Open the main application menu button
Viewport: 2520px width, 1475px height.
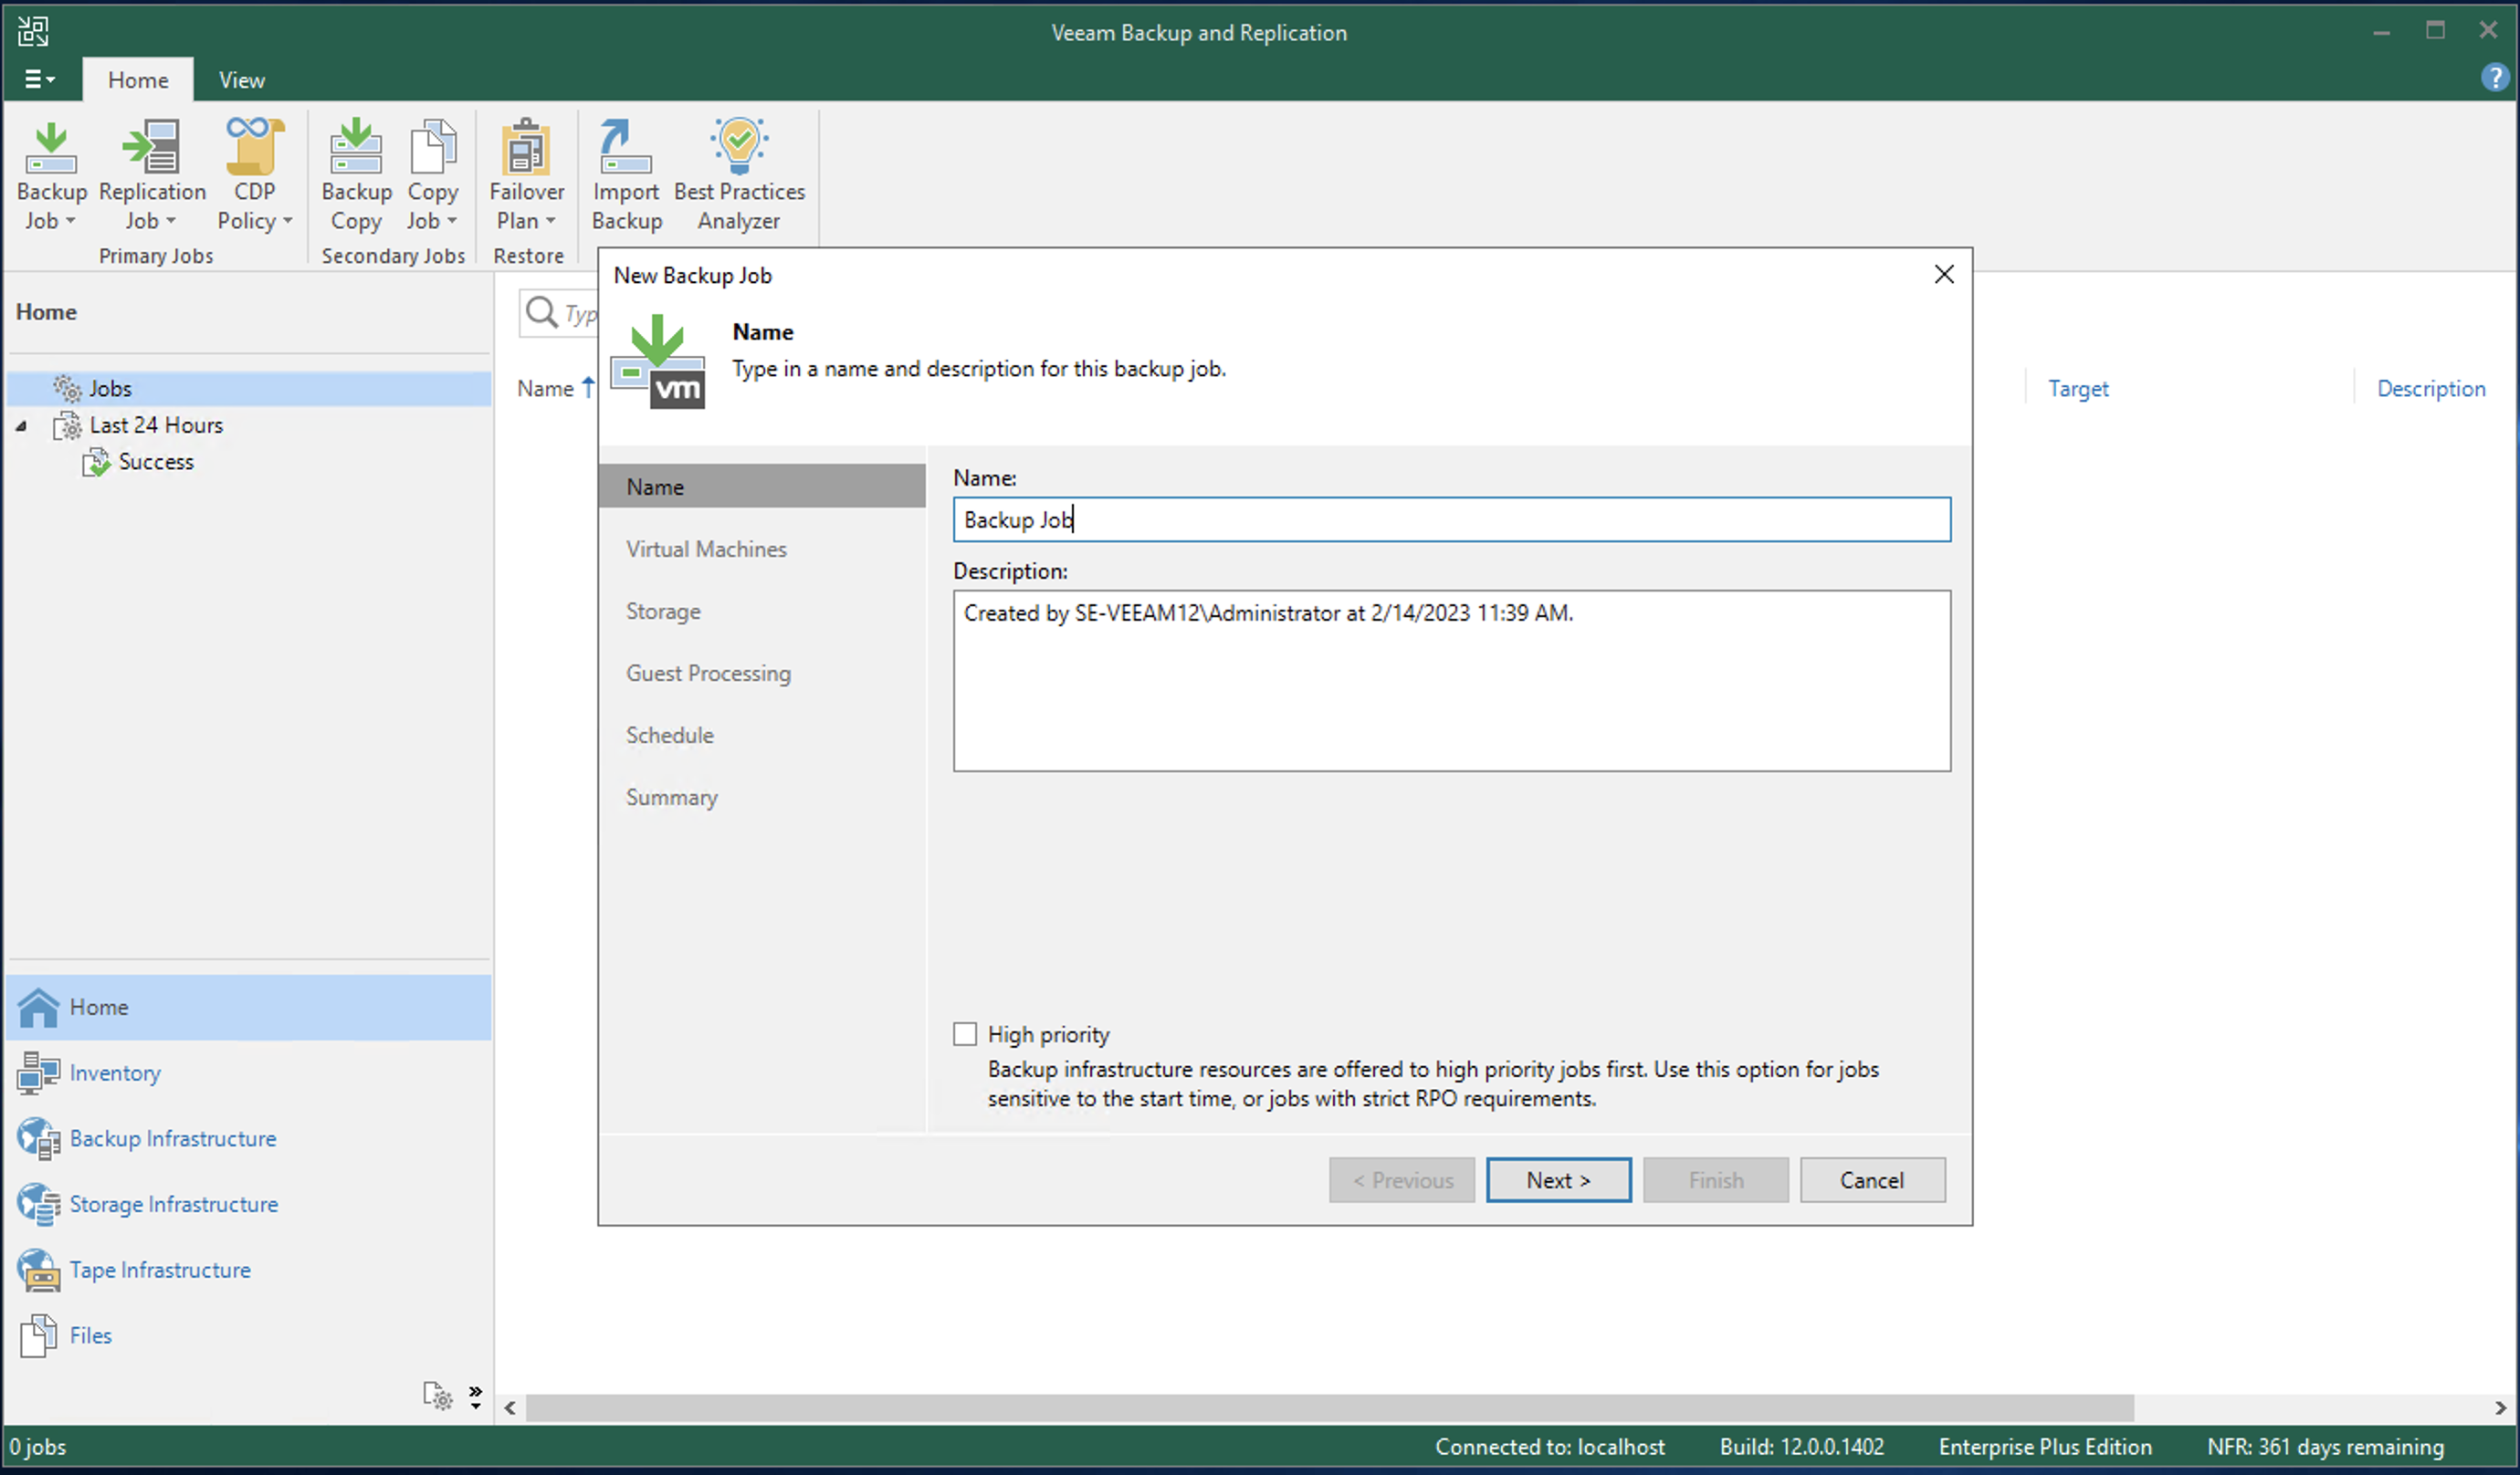[39, 79]
